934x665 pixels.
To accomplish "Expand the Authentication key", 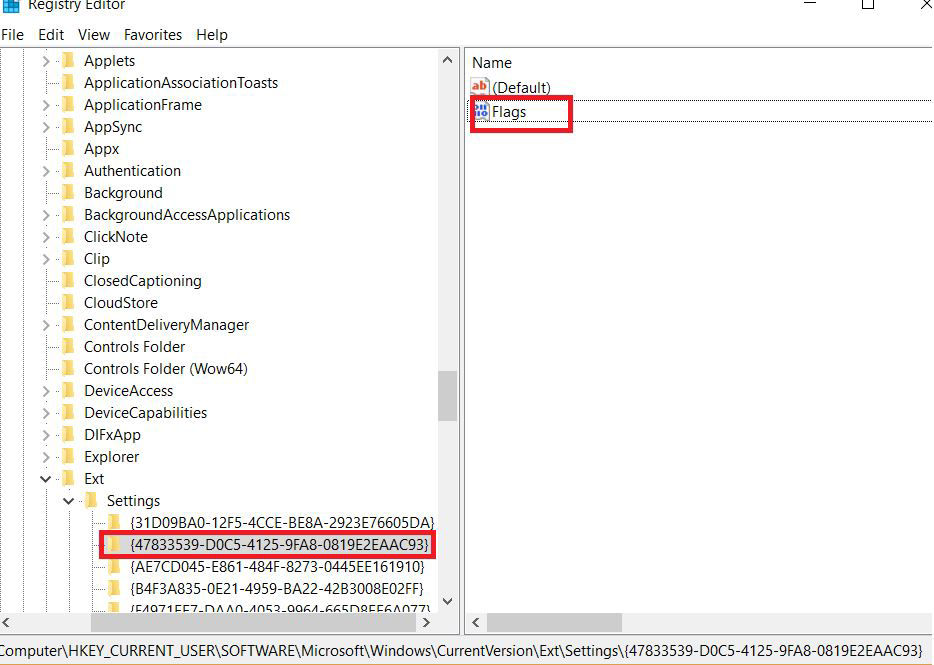I will click(x=46, y=172).
